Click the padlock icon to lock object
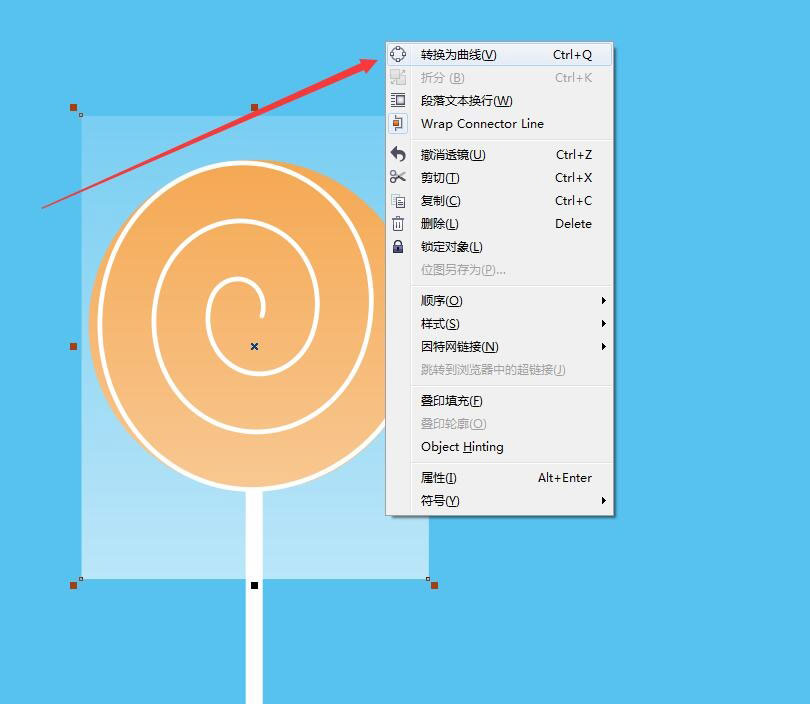Image resolution: width=810 pixels, height=704 pixels. click(398, 246)
